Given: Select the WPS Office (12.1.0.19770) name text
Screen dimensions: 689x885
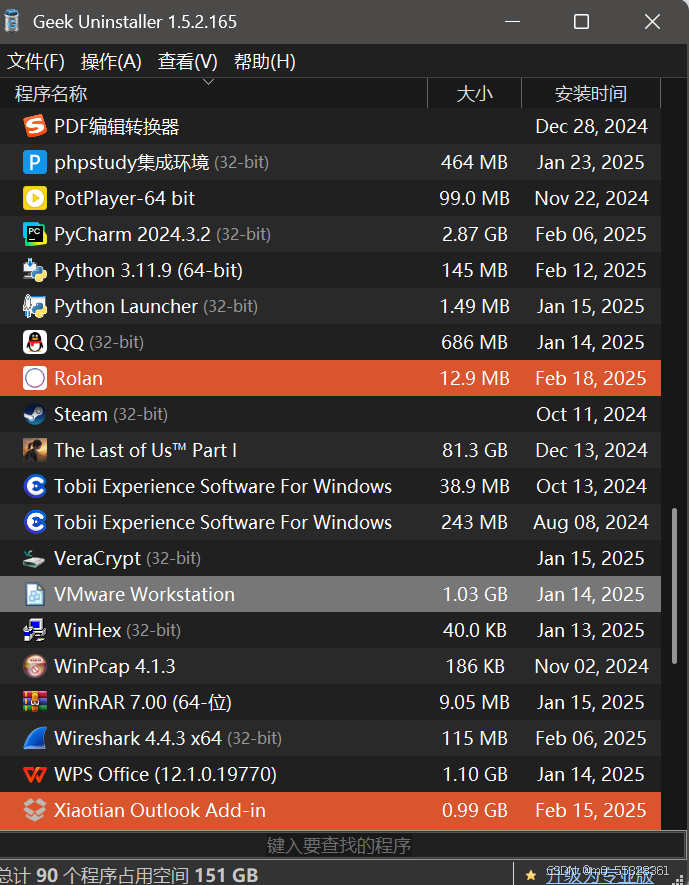Looking at the screenshot, I should (x=165, y=774).
